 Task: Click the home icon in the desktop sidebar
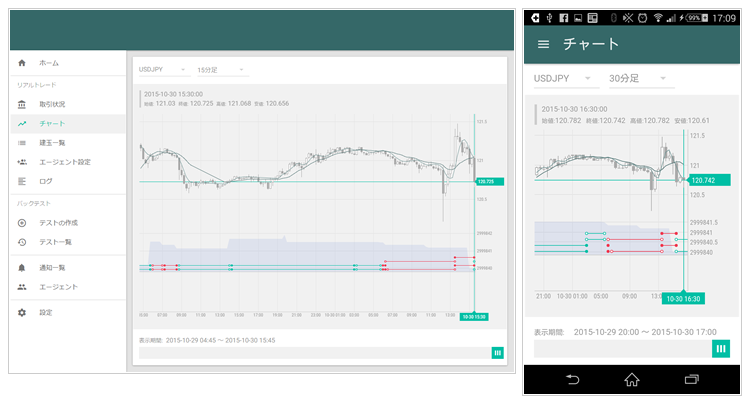(x=22, y=63)
